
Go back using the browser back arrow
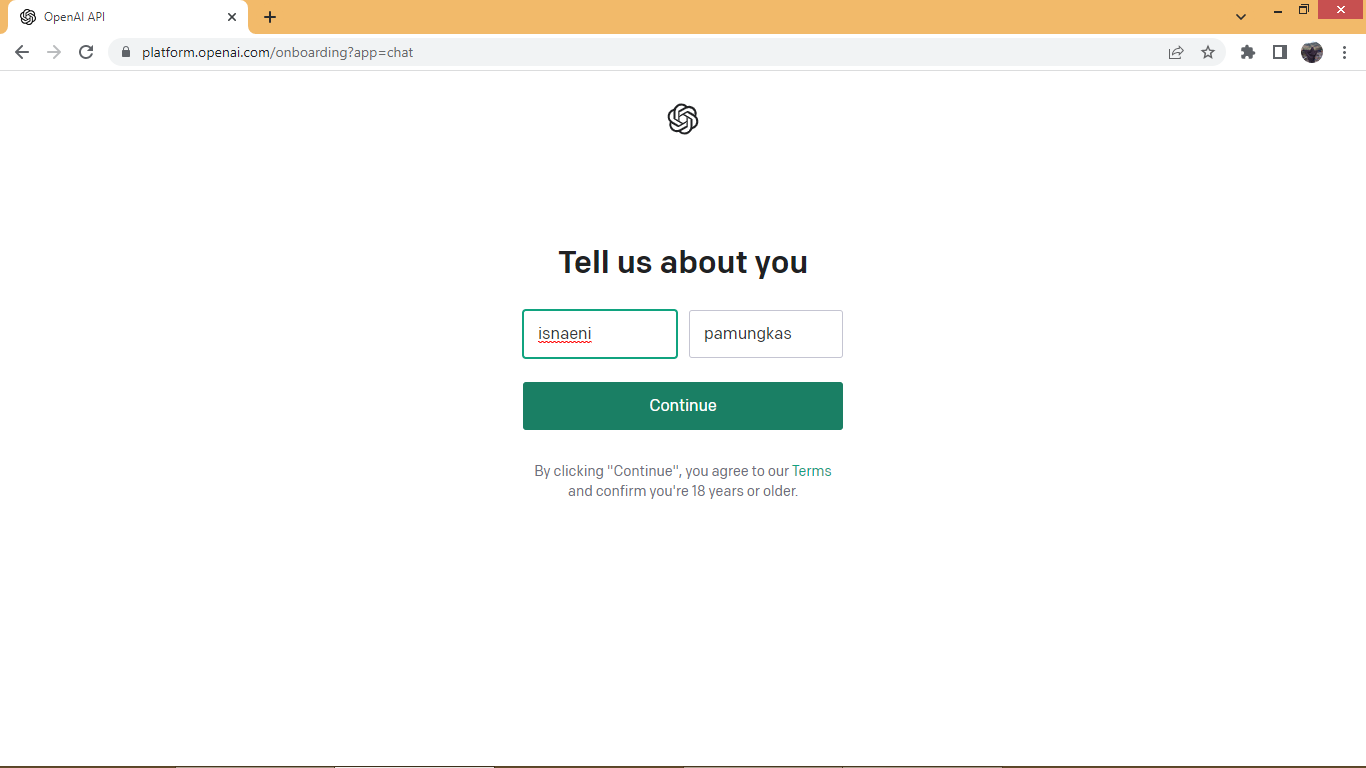pos(22,52)
